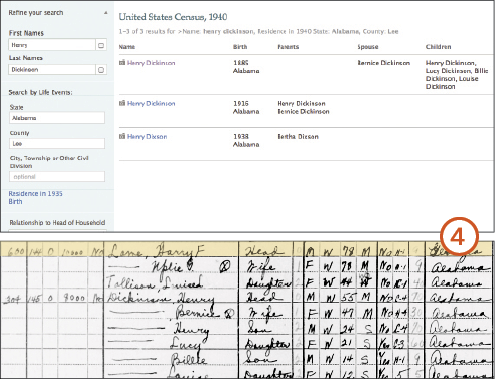Click record icon beside Henry Dixon

(x=122, y=136)
